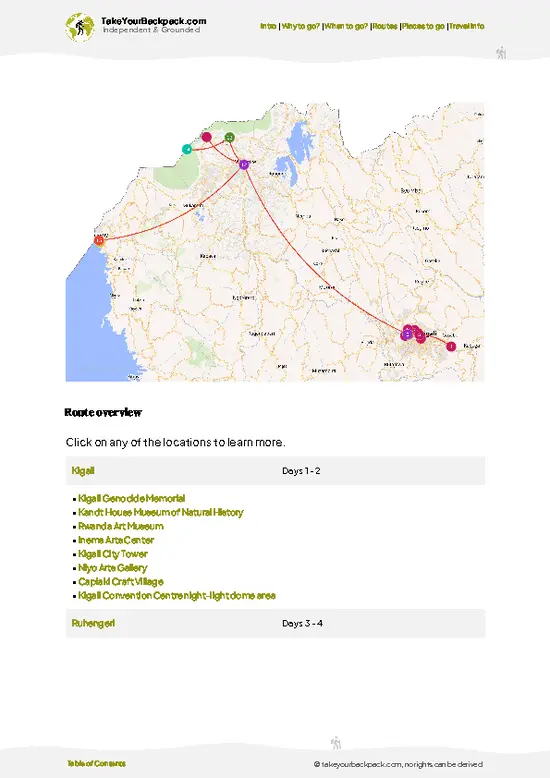This screenshot has height=778, width=550.
Task: Open Kandt House Museum of Natural History
Action: [160, 512]
